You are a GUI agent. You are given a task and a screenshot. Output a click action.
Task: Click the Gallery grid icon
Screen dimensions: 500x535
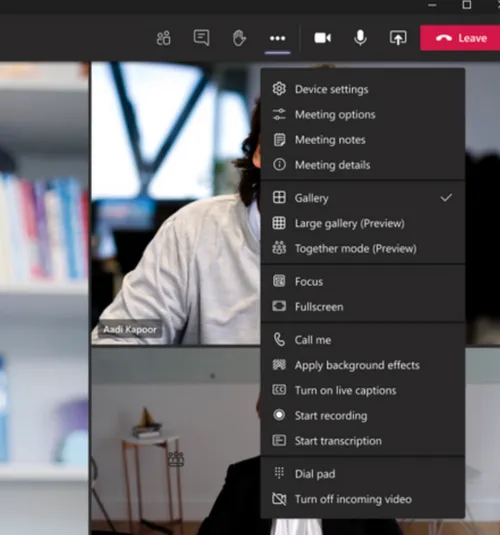(x=279, y=197)
